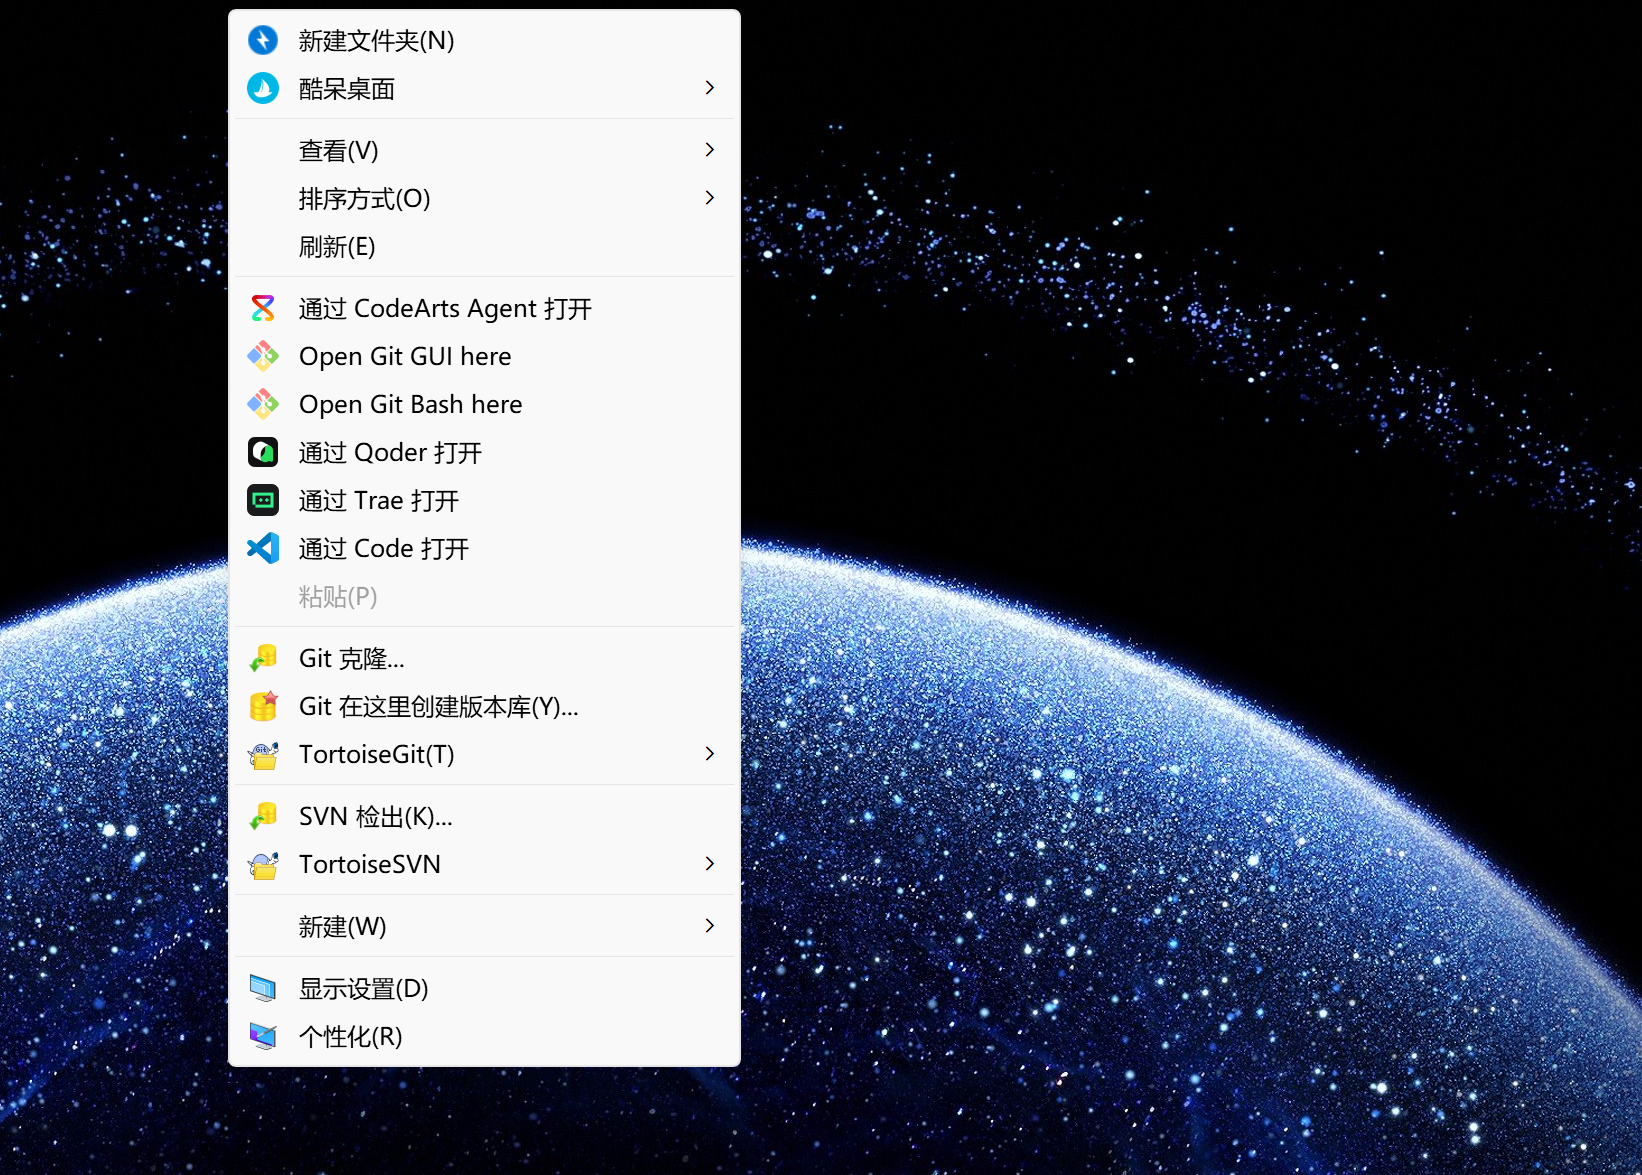Click the 显示设置 monitor icon
1642x1175 pixels.
pos(263,988)
